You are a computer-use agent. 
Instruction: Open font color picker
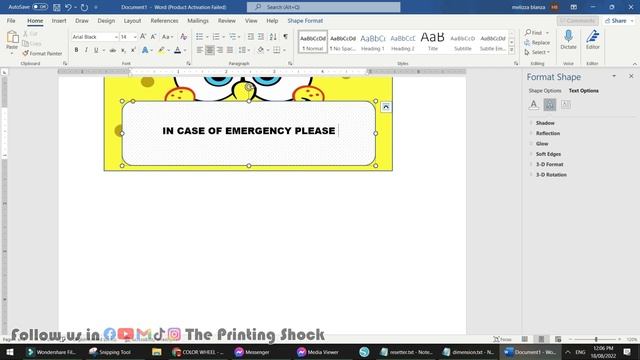[177, 50]
